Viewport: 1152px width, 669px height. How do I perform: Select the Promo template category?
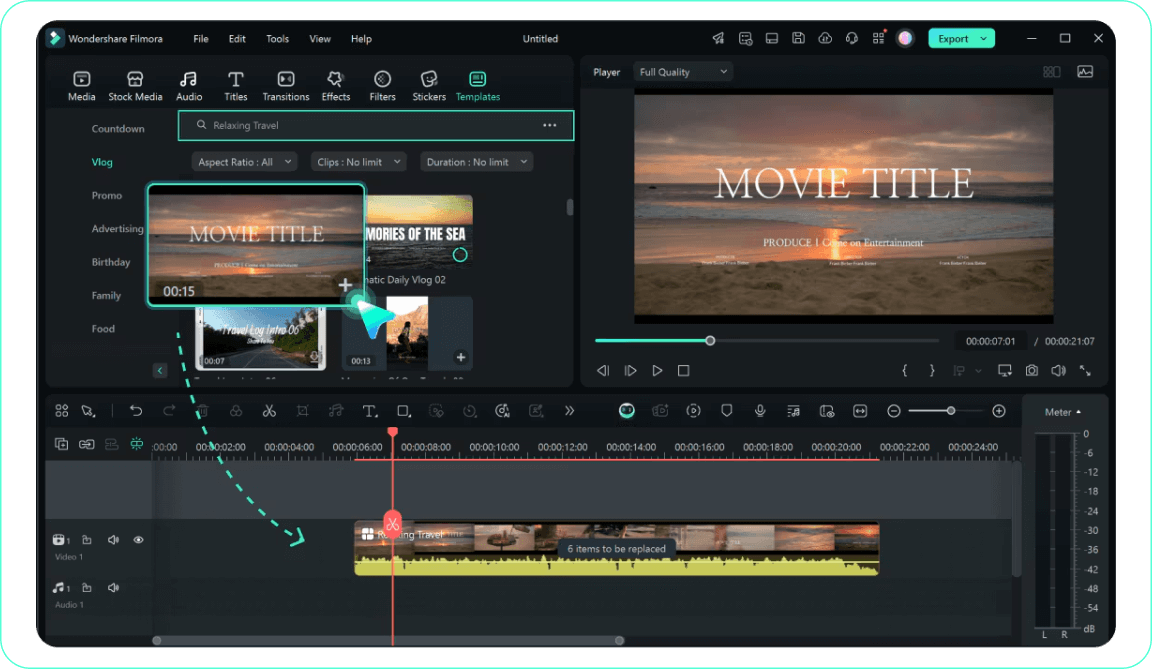tap(107, 195)
